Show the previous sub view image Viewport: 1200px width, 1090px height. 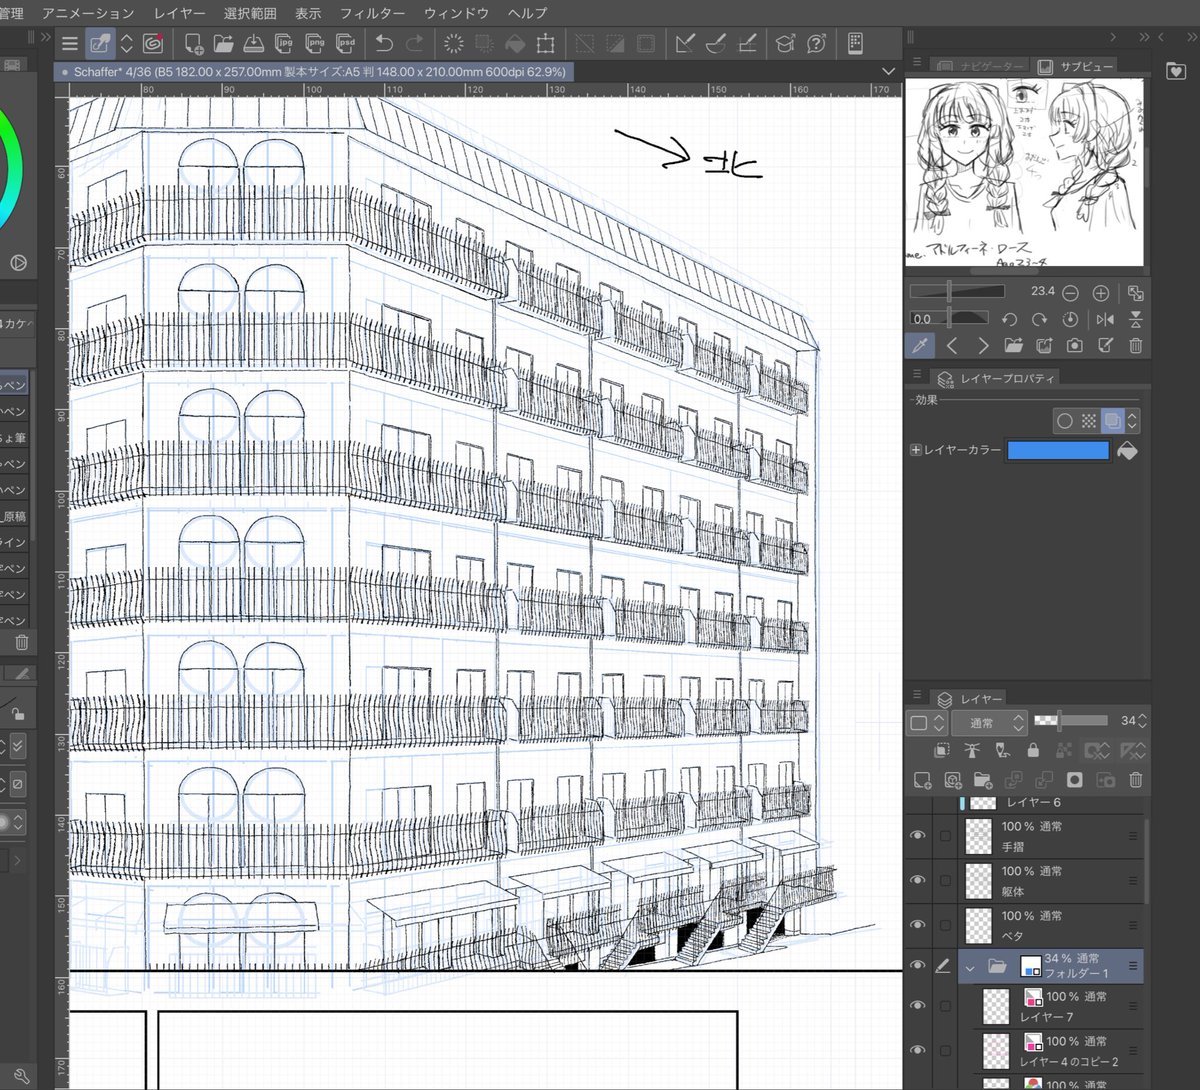952,346
